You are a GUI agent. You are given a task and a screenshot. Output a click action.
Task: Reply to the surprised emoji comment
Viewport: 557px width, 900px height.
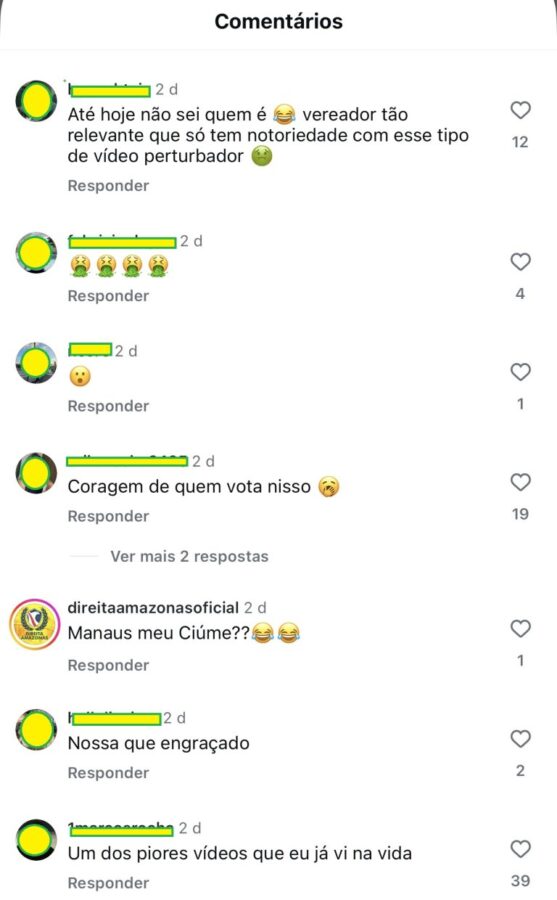click(x=109, y=406)
